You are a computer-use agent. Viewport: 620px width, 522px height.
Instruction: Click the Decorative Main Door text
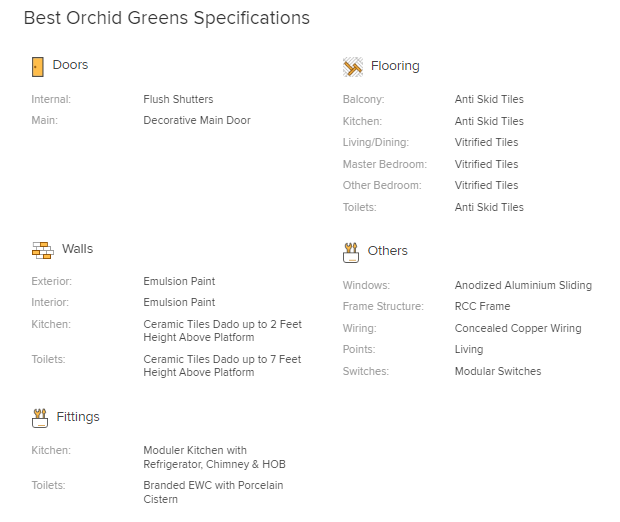(x=197, y=120)
